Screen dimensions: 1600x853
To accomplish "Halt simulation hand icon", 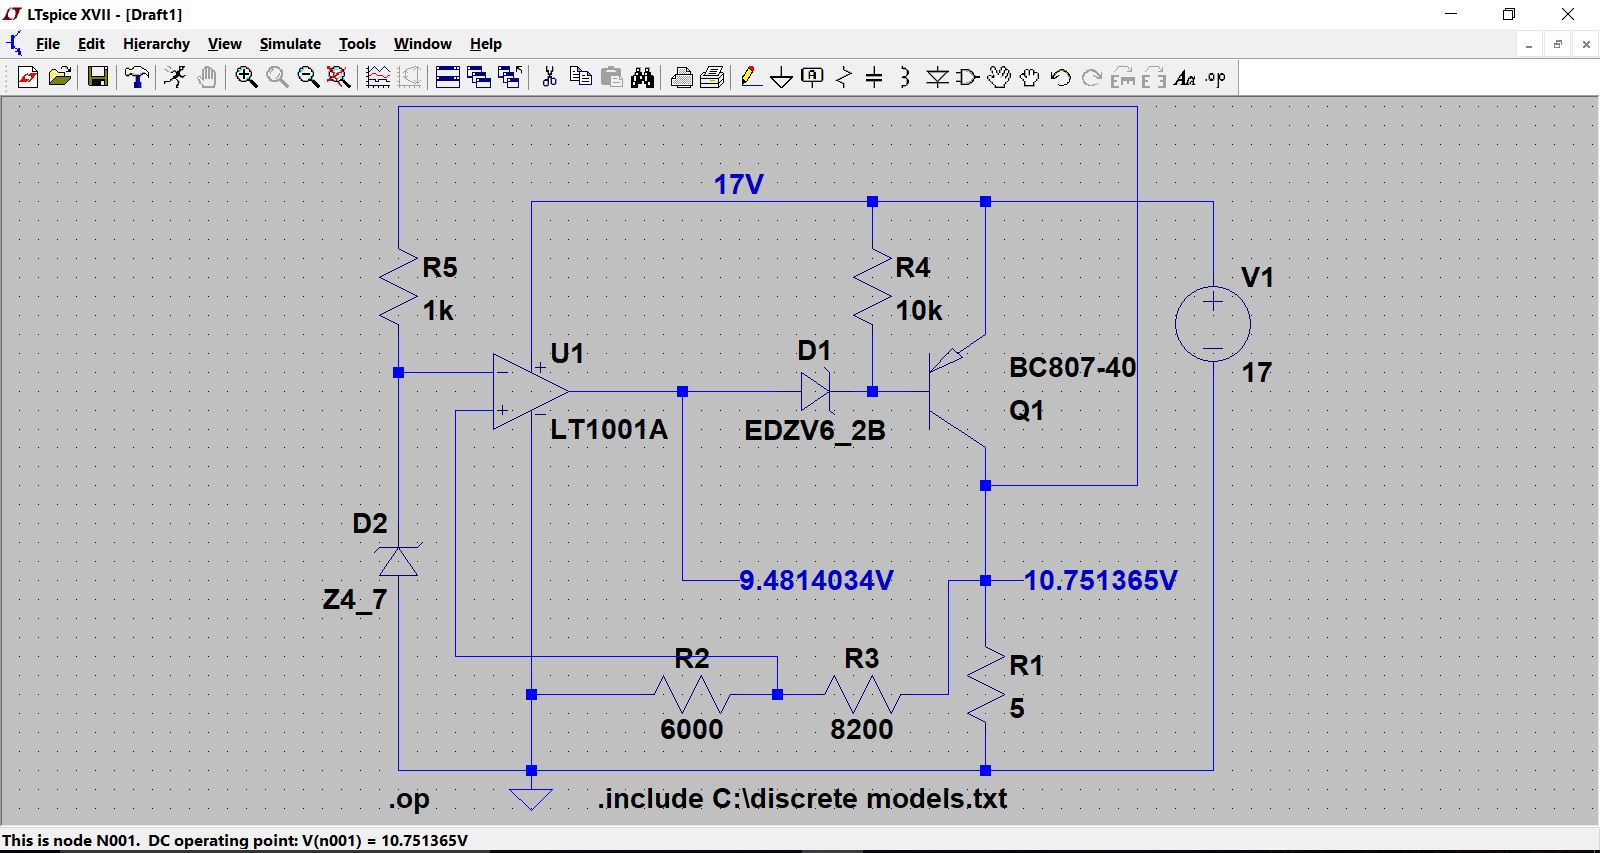I will coord(207,77).
